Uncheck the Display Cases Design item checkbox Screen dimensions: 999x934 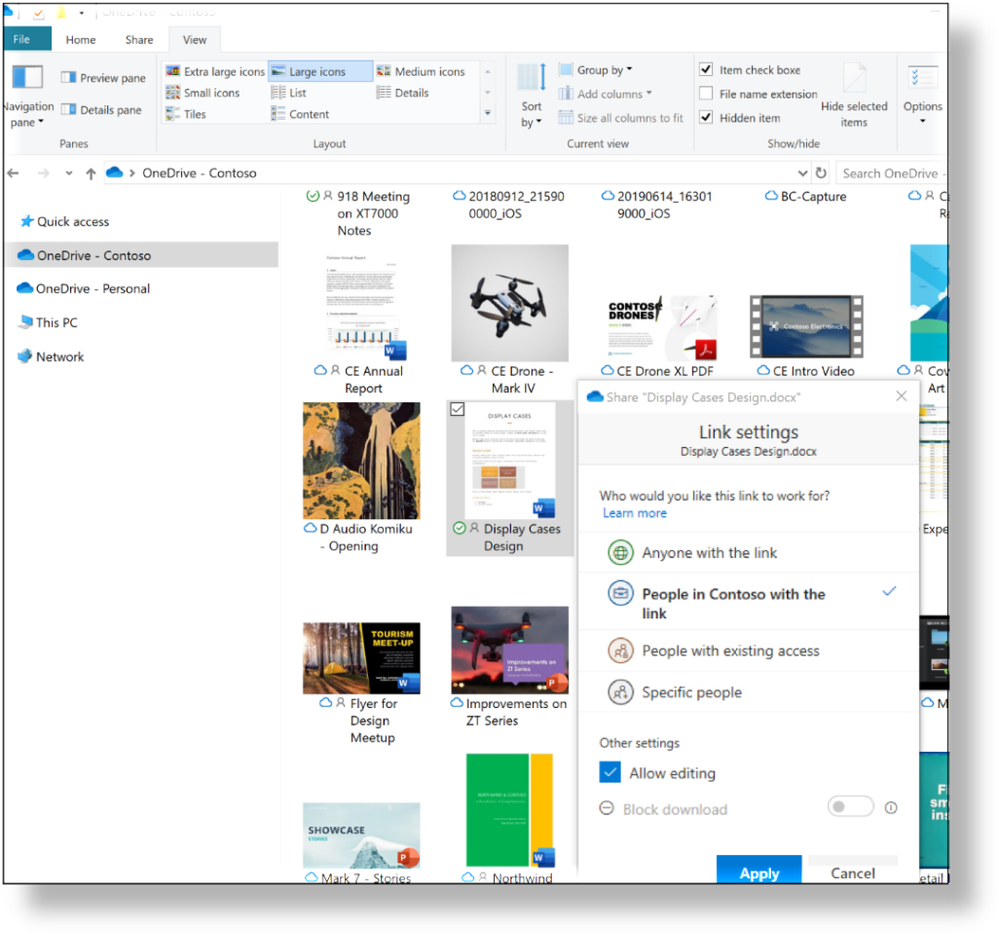tap(457, 409)
